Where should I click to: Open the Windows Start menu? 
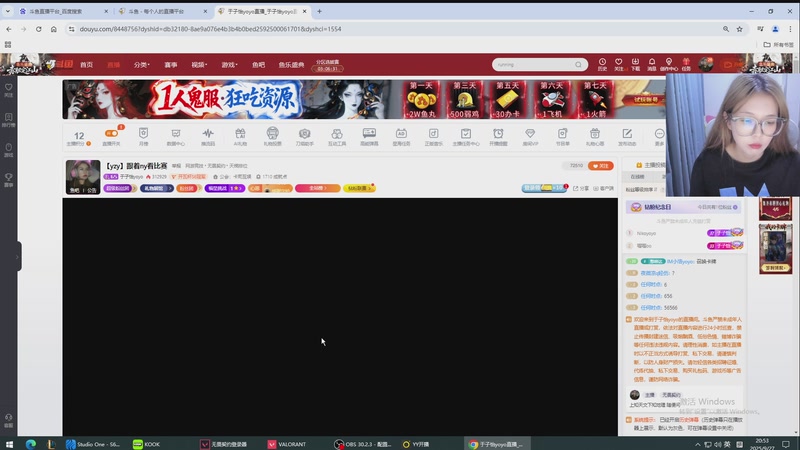click(x=9, y=444)
